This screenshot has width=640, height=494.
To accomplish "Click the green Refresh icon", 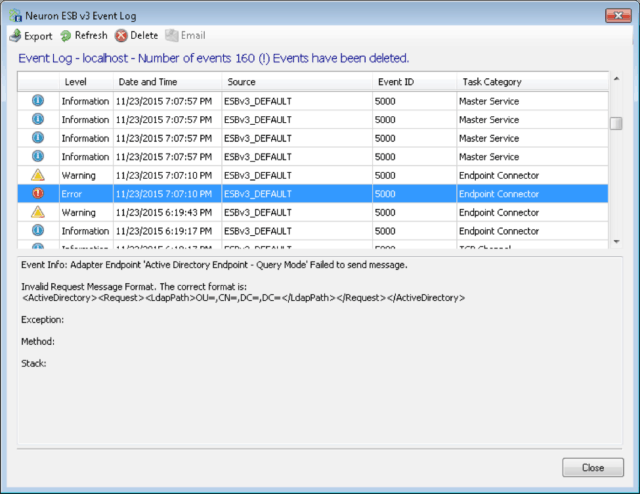I will 65,36.
